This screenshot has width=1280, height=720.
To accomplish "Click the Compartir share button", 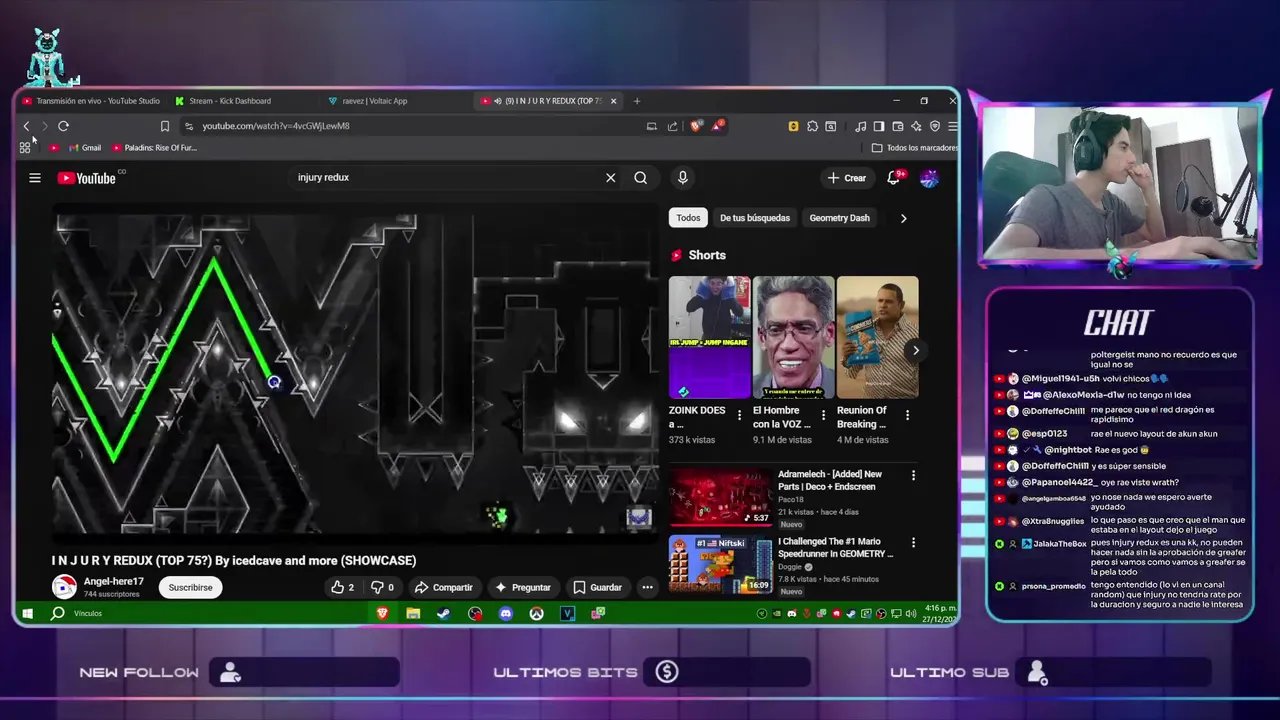I will pos(444,587).
